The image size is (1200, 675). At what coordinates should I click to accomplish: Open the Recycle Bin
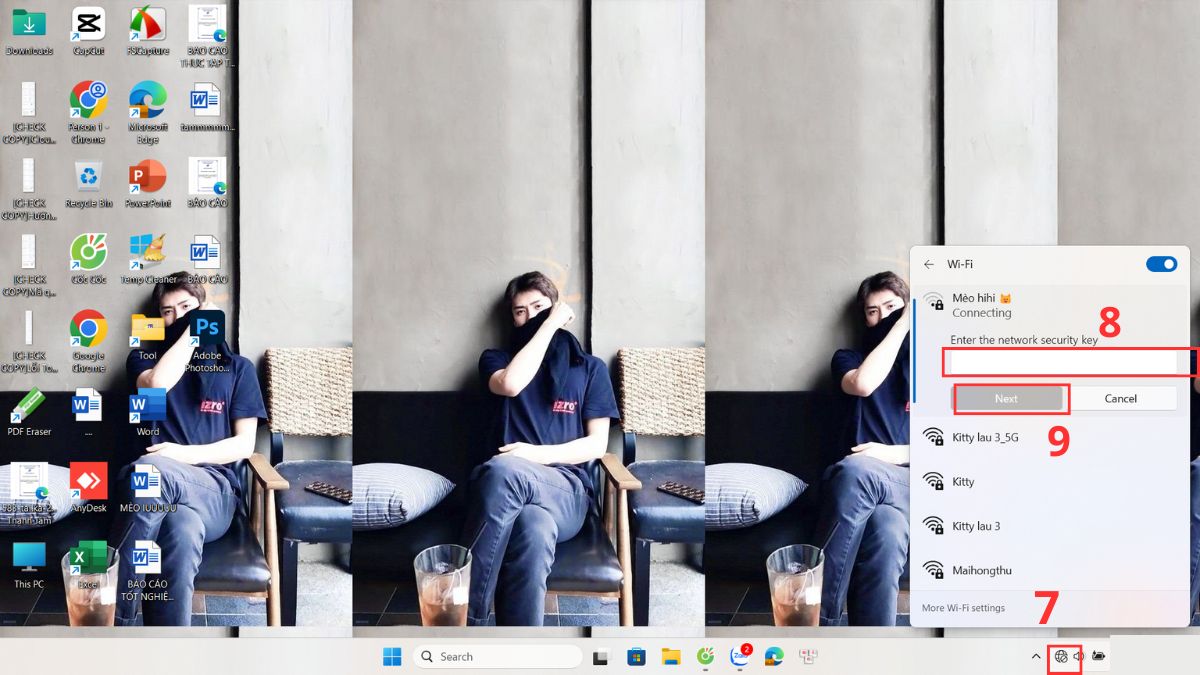coord(89,183)
